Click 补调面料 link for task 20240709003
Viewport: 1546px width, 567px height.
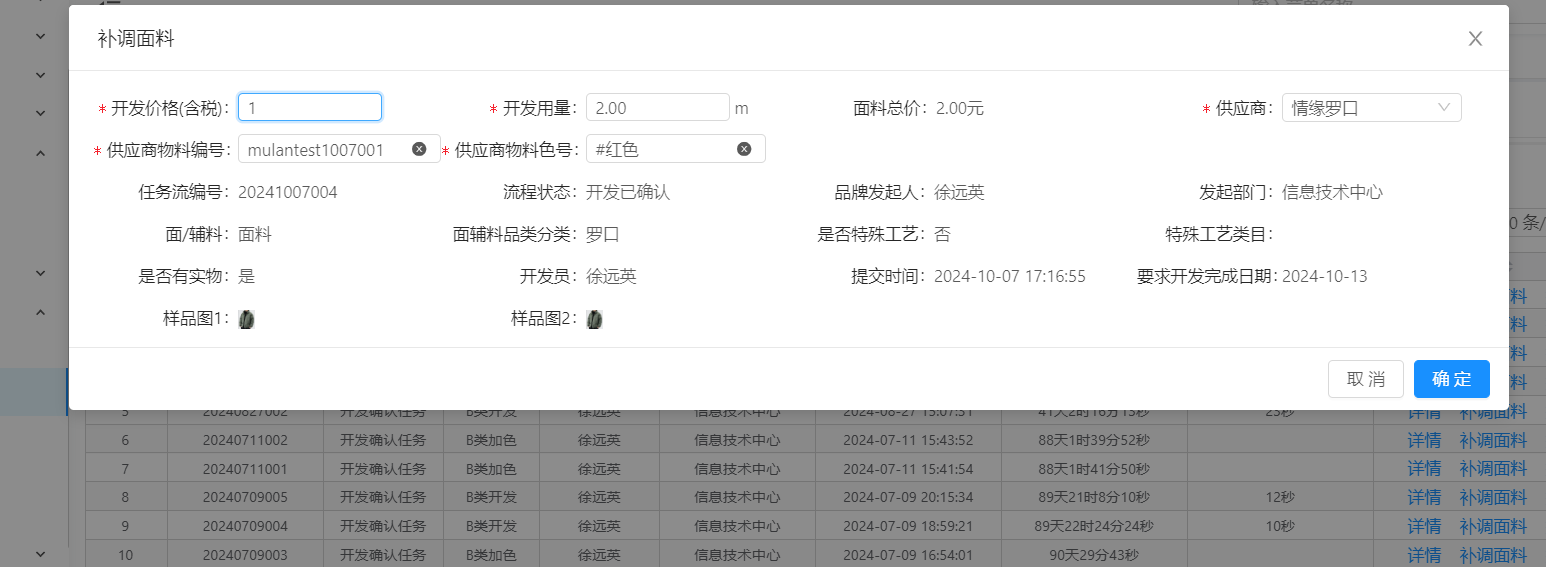[1493, 555]
